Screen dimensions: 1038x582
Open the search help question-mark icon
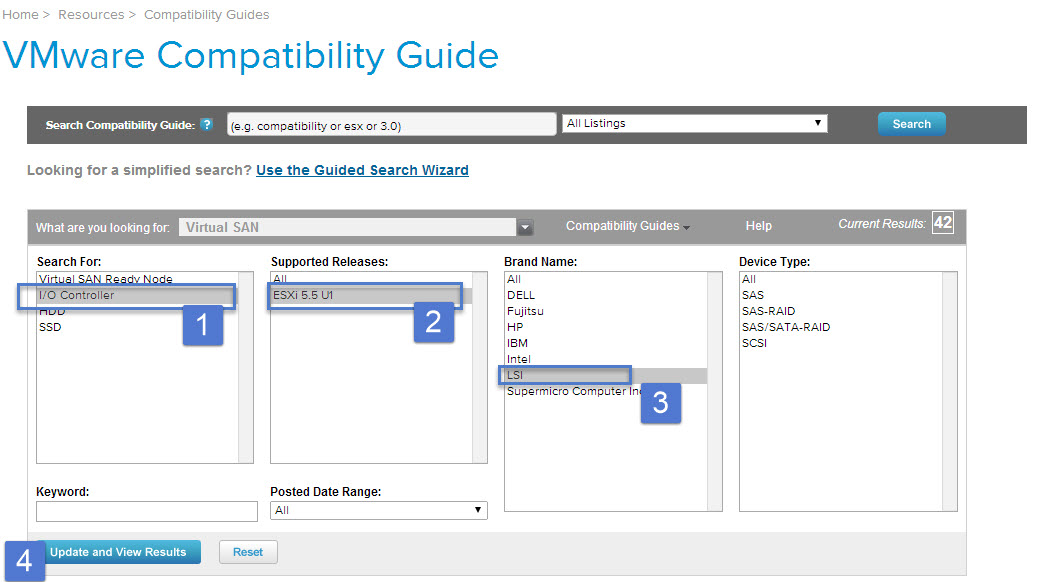point(207,124)
